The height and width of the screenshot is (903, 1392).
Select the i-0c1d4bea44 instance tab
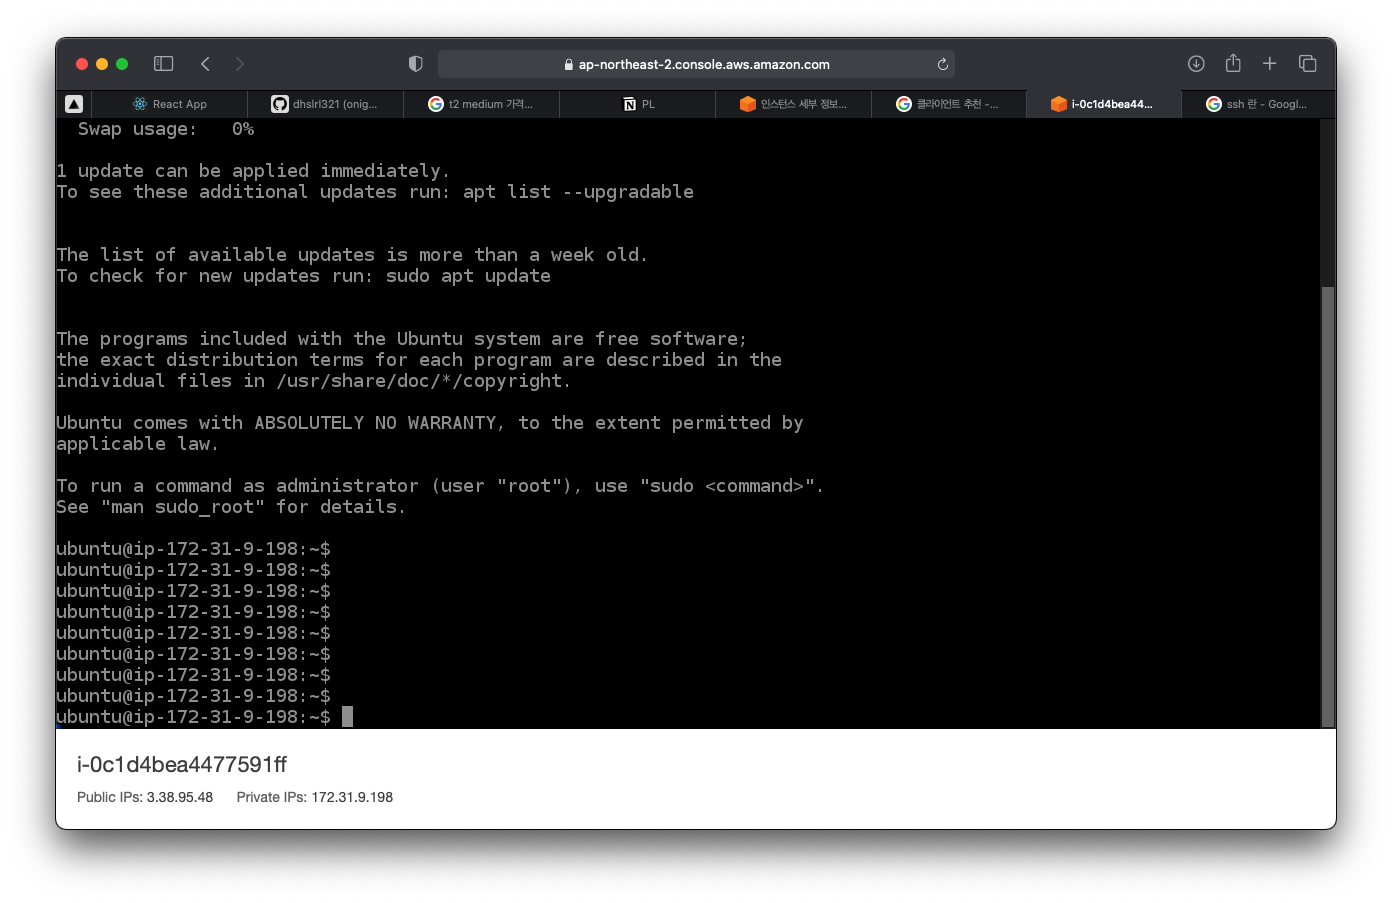pos(1104,104)
